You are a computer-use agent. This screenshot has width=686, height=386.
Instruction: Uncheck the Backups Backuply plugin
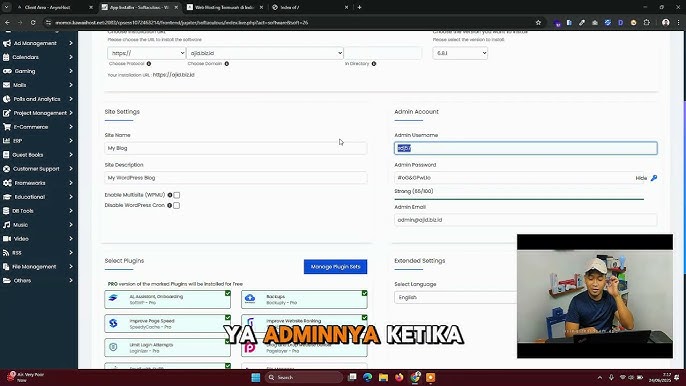point(364,293)
